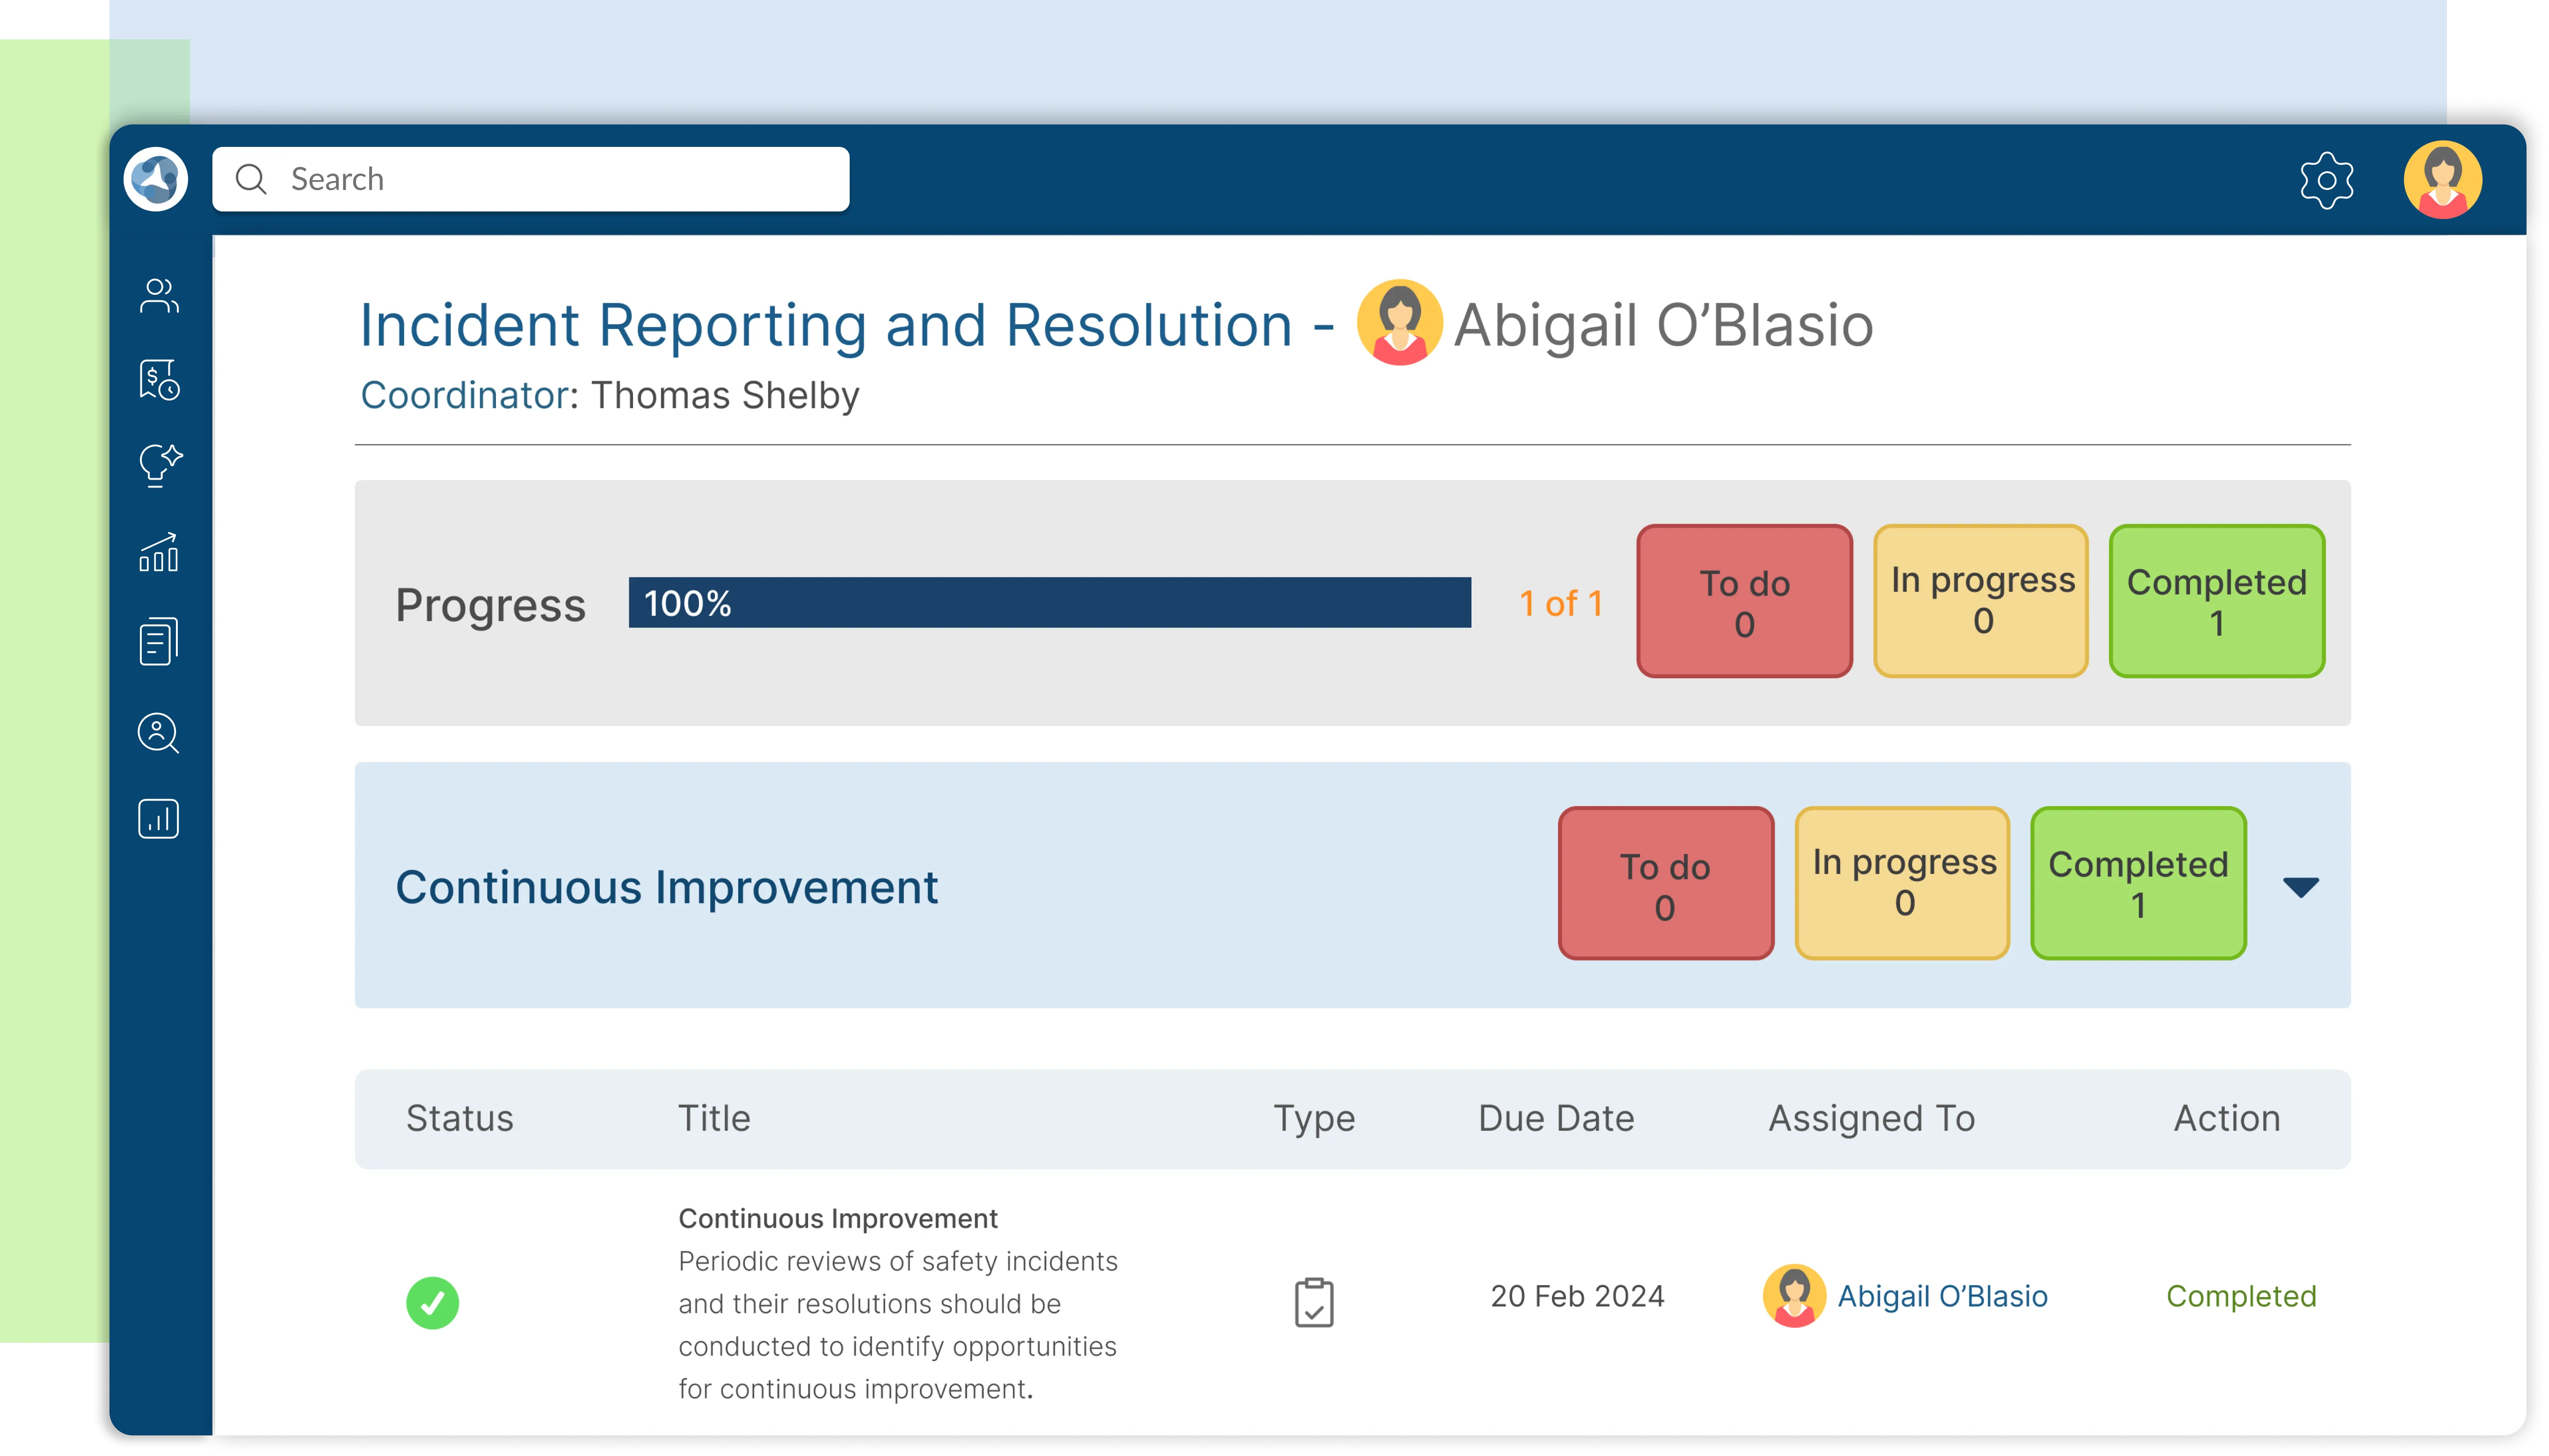Click the app logo in header
This screenshot has height=1456, width=2549.
click(156, 179)
